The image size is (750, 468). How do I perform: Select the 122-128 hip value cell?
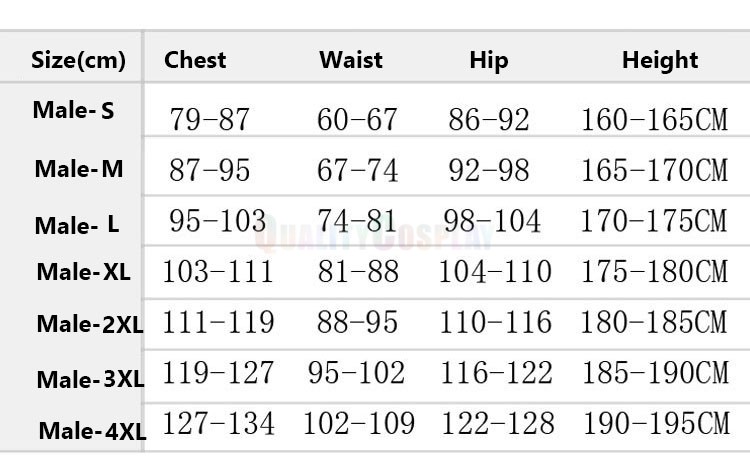click(x=498, y=423)
